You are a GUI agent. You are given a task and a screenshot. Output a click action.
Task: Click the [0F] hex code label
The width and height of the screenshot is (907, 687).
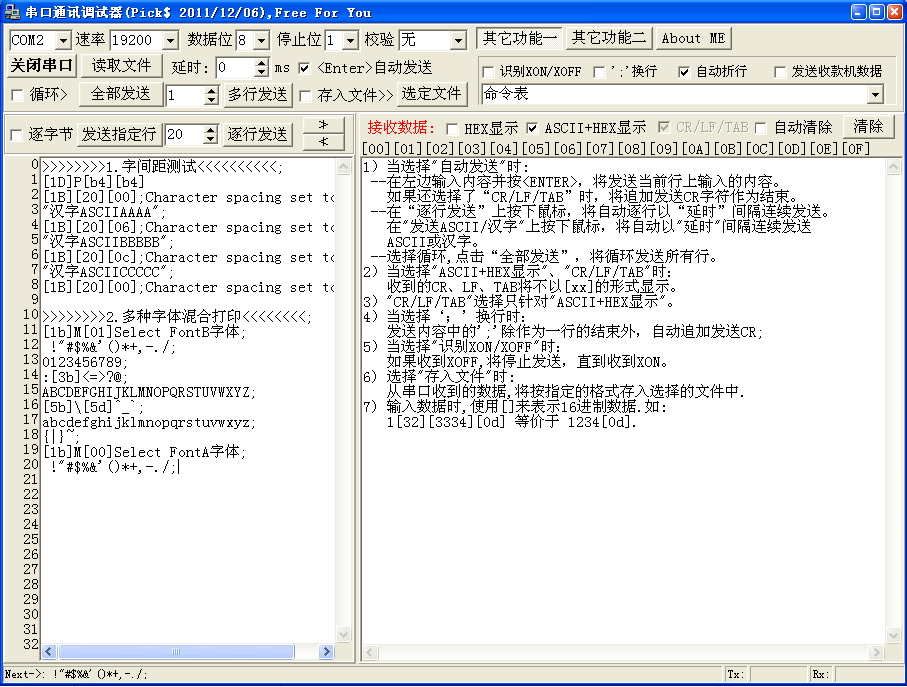click(856, 149)
